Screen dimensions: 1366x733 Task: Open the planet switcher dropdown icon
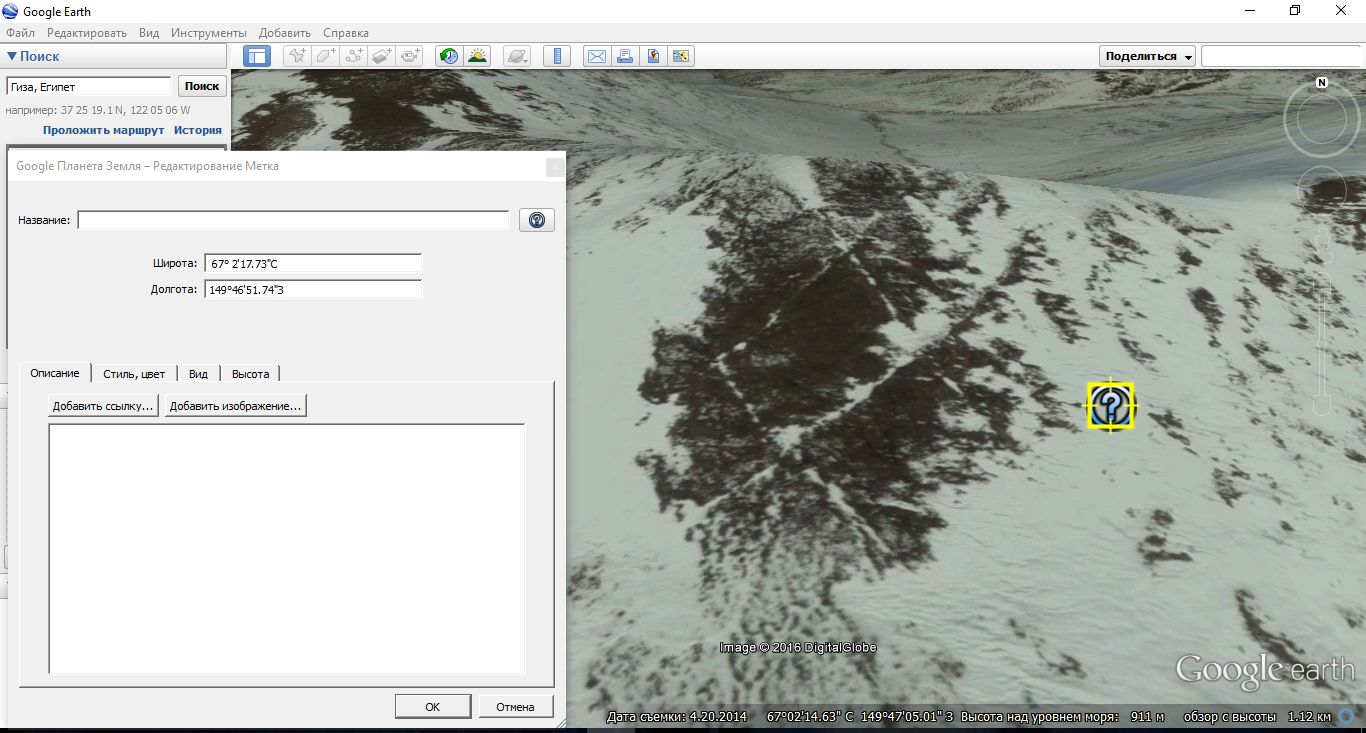click(x=517, y=56)
